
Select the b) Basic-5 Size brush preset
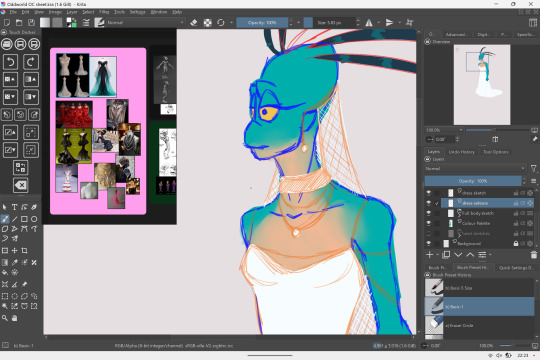[479, 288]
